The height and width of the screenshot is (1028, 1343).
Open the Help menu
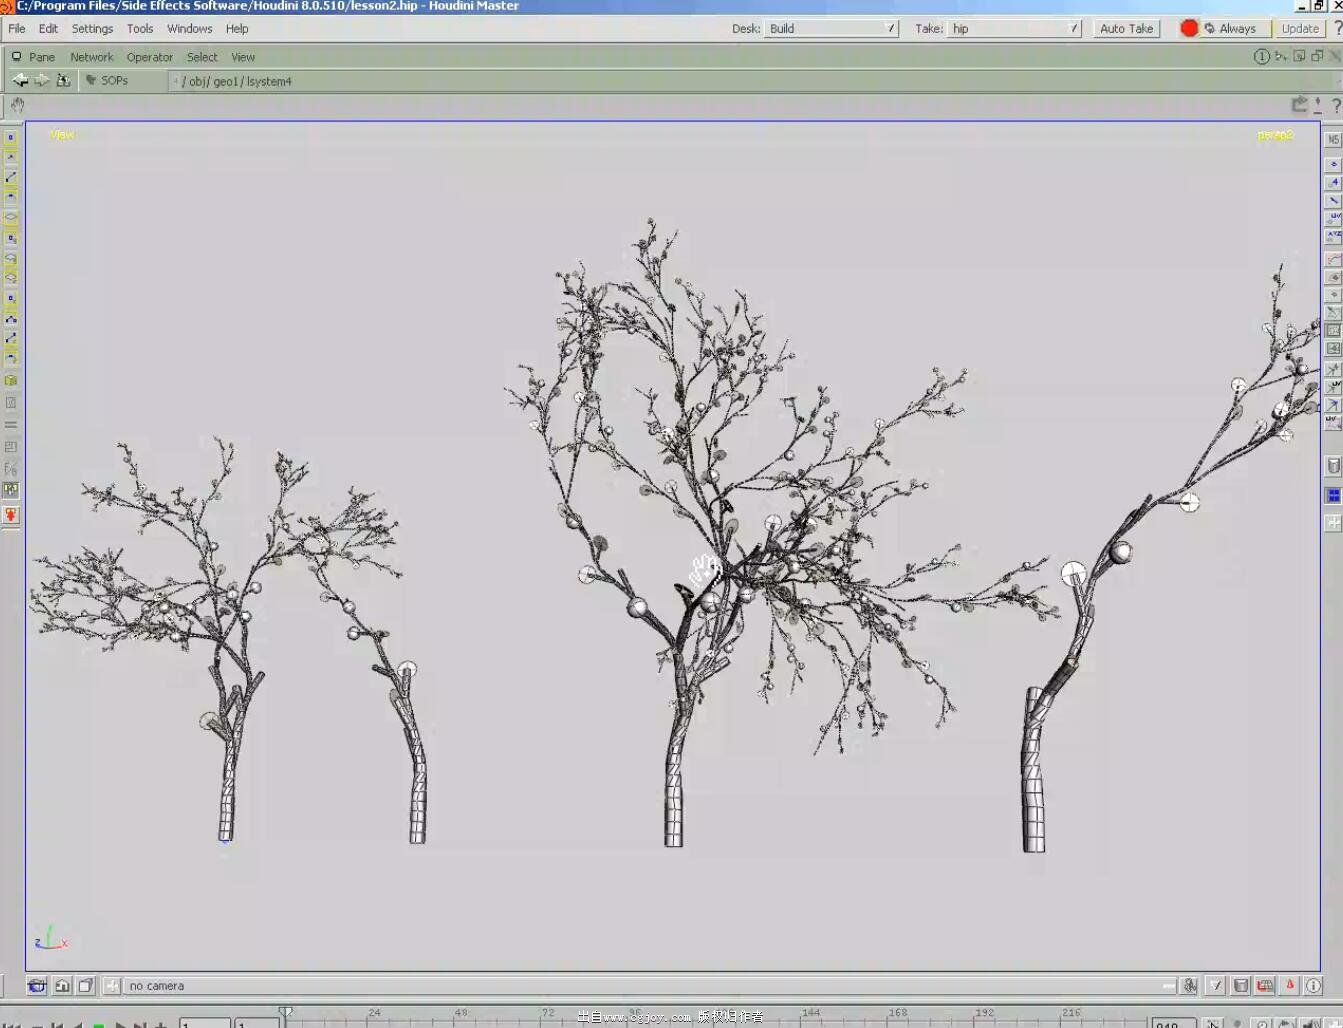(237, 28)
